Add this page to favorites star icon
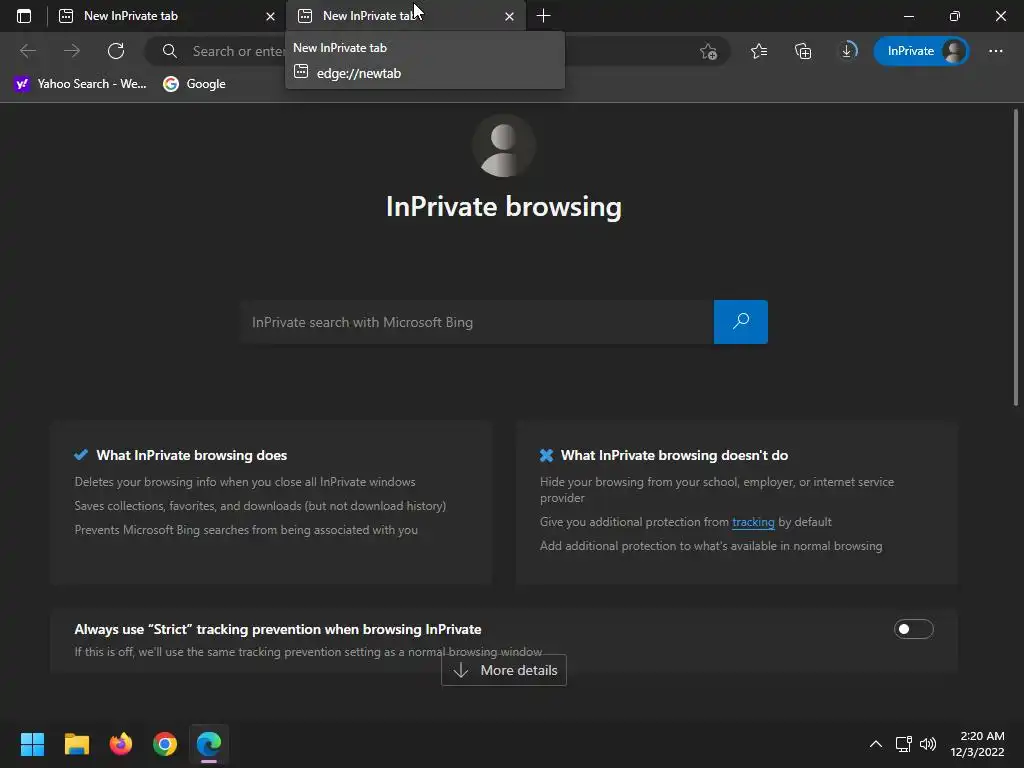Screen dimensions: 1024x768 click(709, 51)
